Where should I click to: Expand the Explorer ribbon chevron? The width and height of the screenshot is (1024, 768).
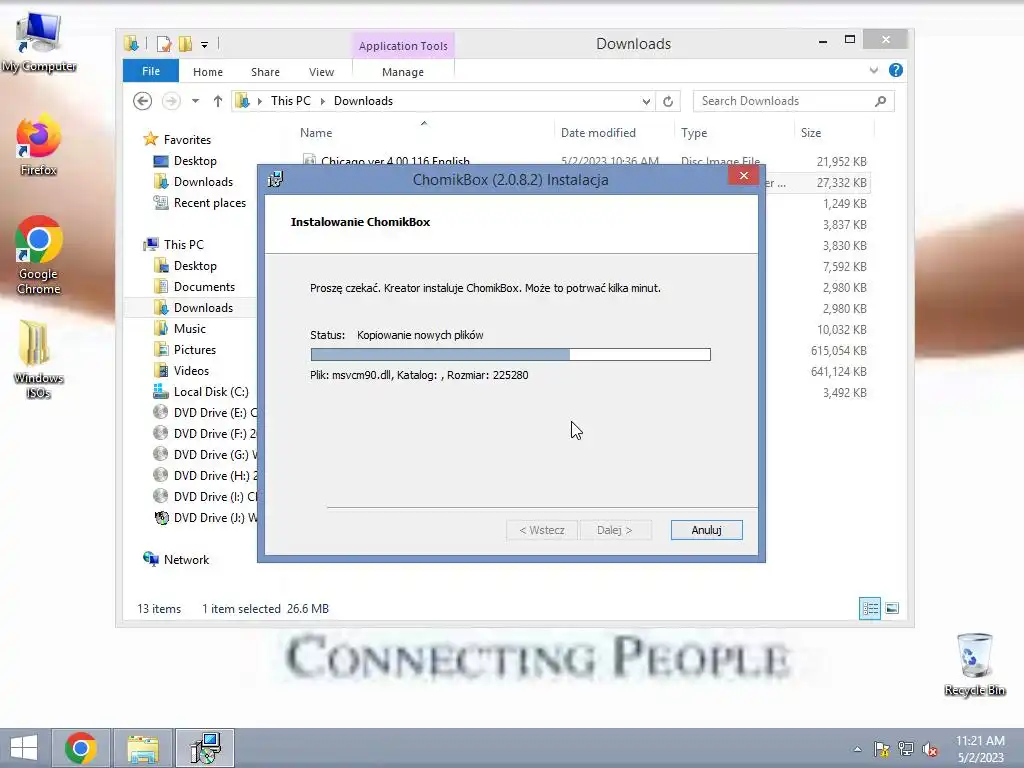[874, 71]
